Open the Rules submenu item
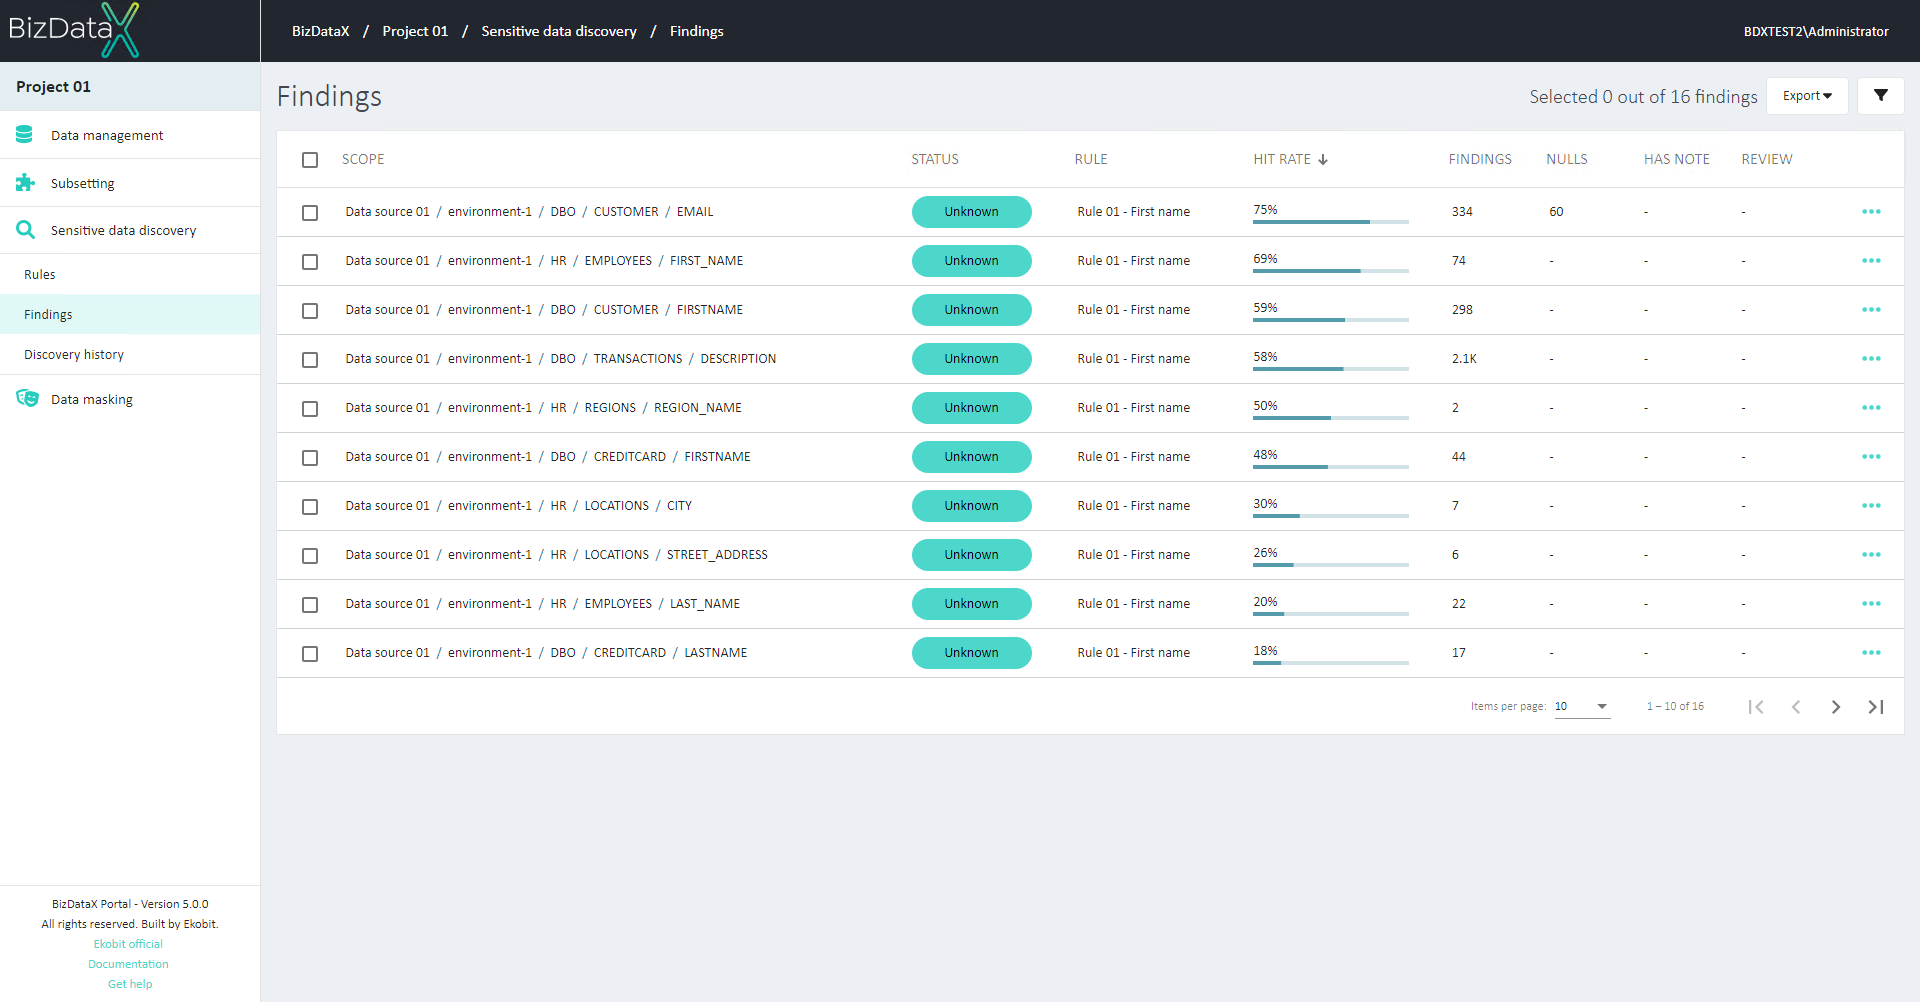 (x=130, y=274)
